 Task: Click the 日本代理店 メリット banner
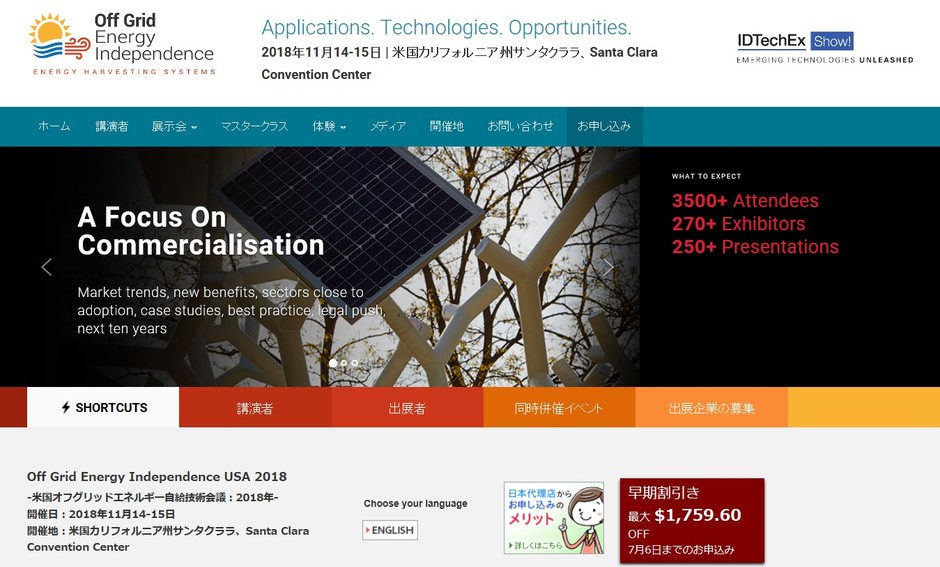click(x=554, y=517)
